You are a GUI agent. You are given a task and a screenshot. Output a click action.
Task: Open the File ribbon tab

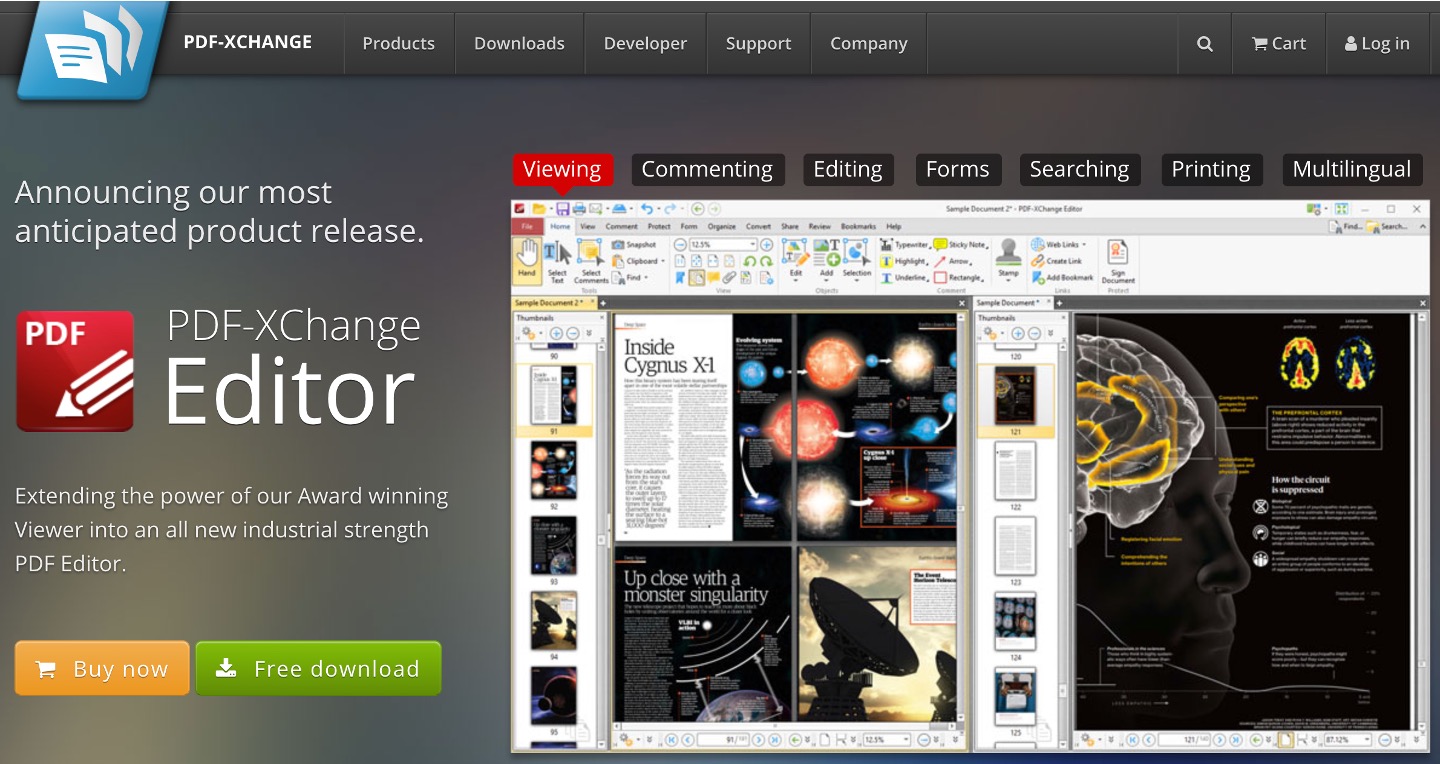pyautogui.click(x=527, y=227)
